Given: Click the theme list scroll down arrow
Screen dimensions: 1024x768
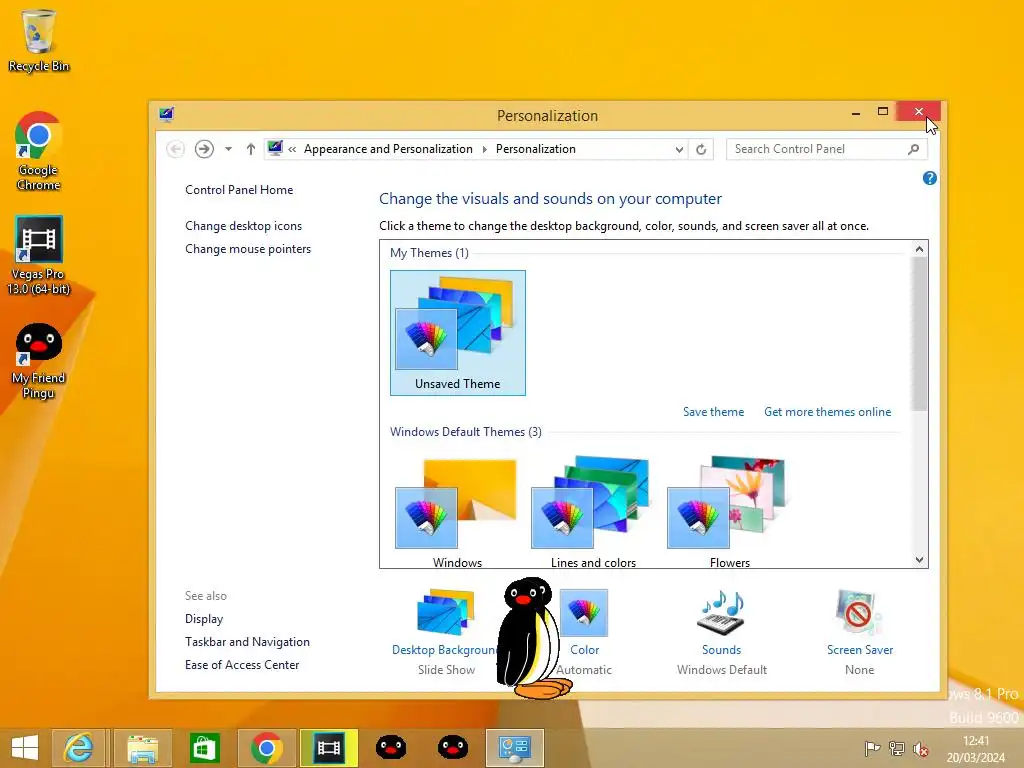Looking at the screenshot, I should click(920, 560).
